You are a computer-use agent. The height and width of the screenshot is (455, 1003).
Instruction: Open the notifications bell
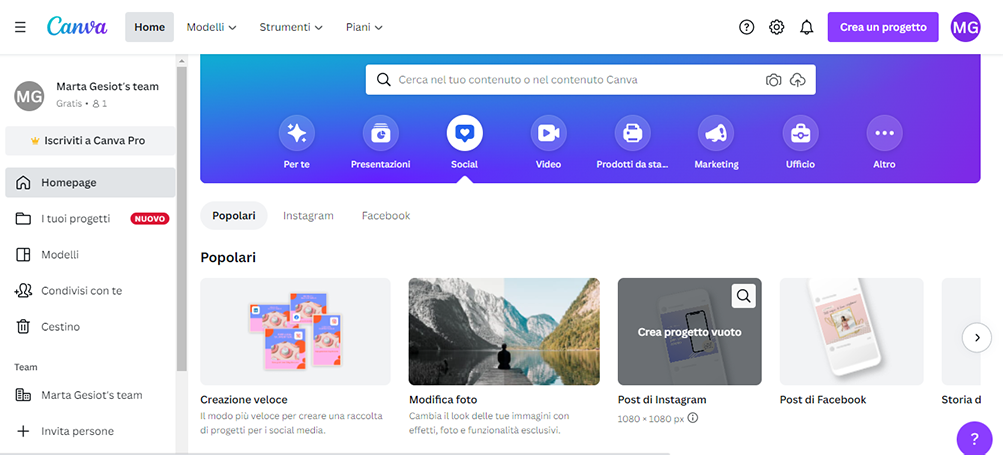806,27
